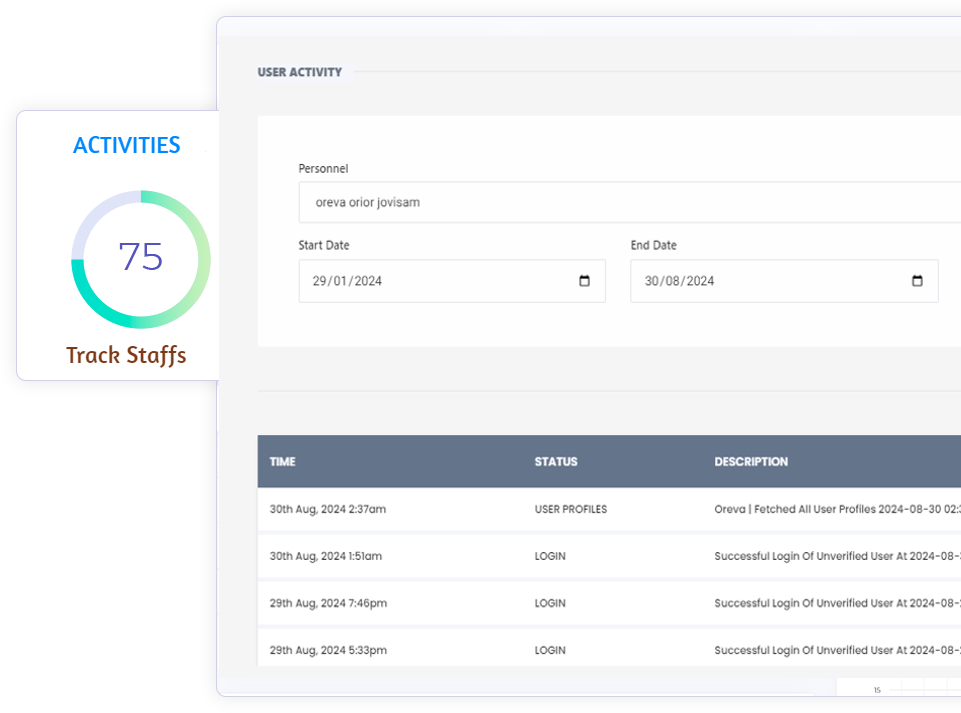Open the End Date calendar picker icon

coord(917,281)
